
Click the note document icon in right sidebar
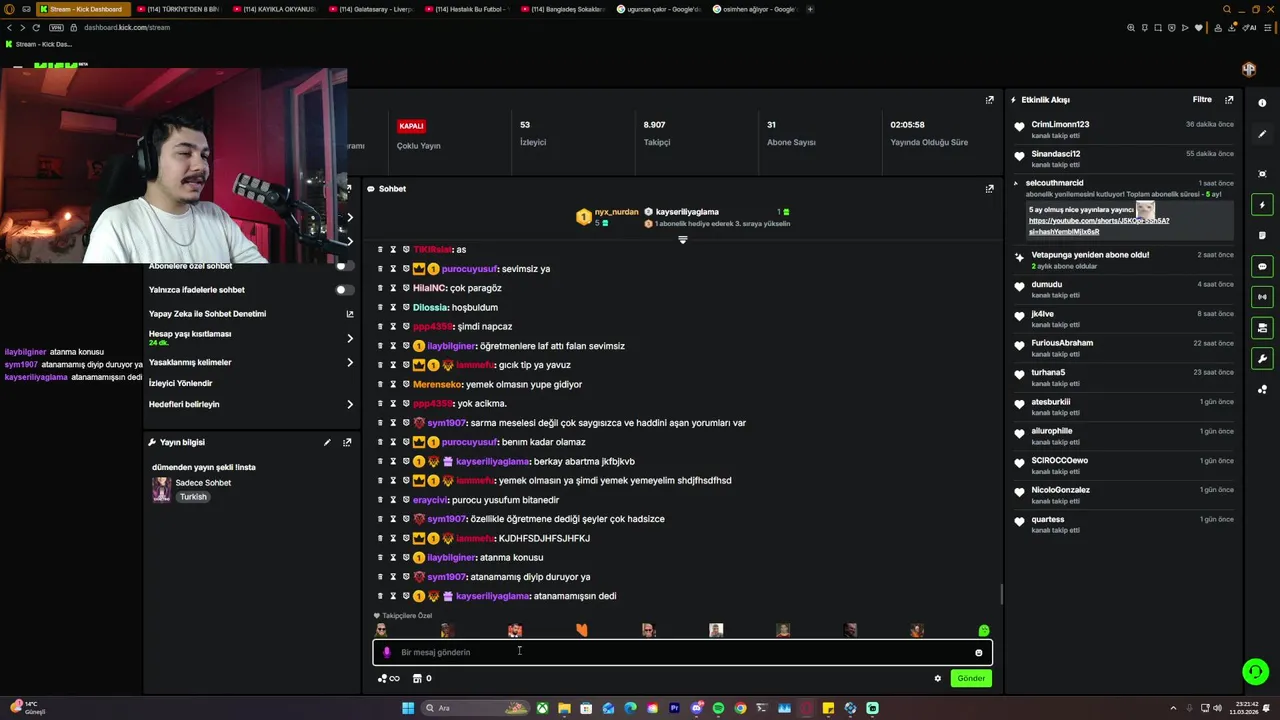point(1262,236)
